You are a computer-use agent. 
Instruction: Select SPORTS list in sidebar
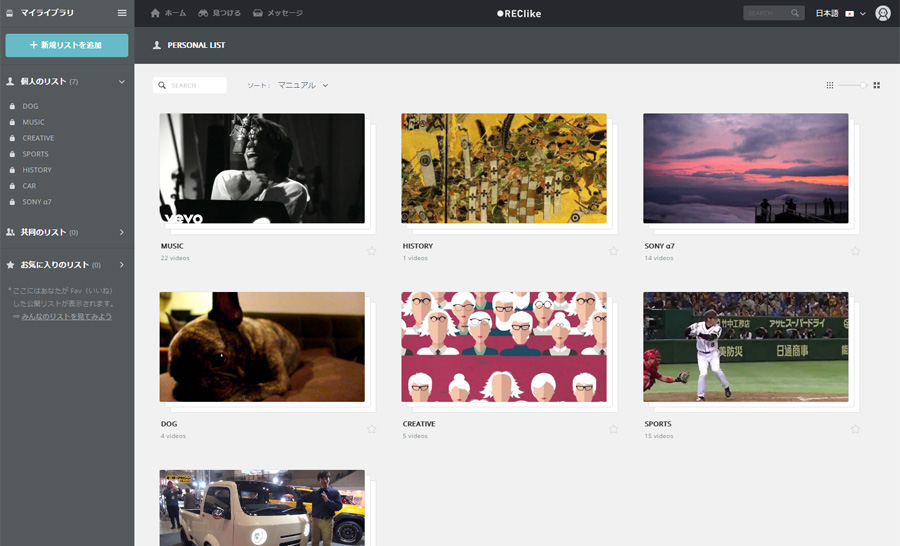pyautogui.click(x=36, y=154)
